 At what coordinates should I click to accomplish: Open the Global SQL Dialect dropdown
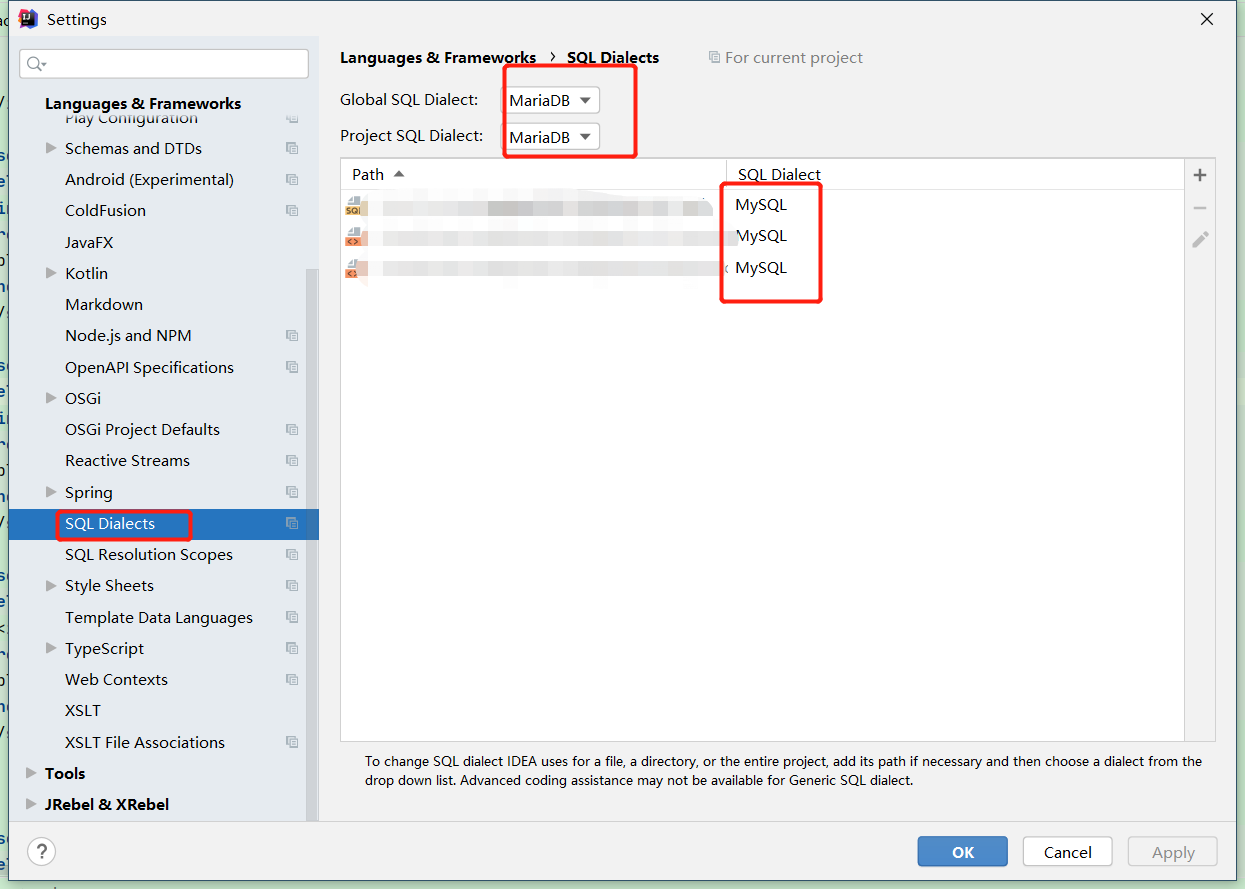(x=551, y=100)
